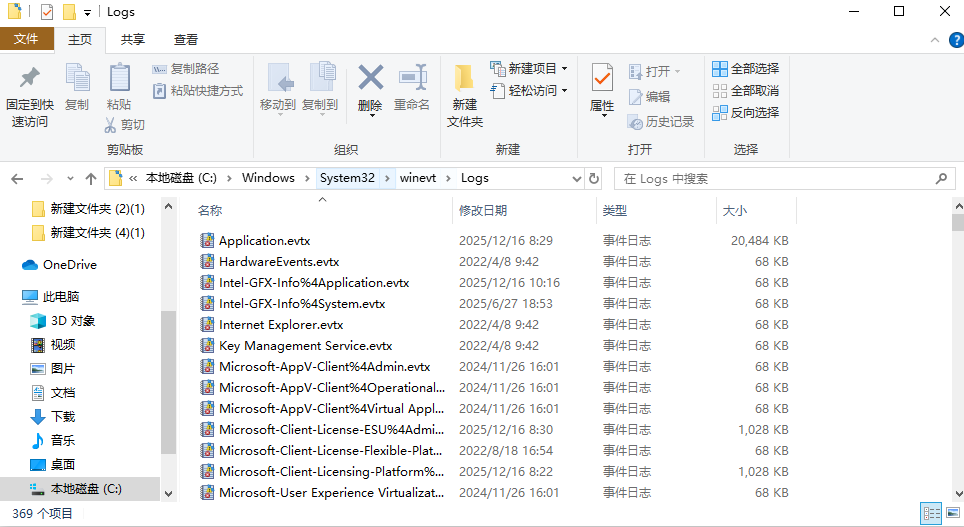Click Select none (全部取消)
Viewport: 964px width, 527px height.
pyautogui.click(x=745, y=91)
